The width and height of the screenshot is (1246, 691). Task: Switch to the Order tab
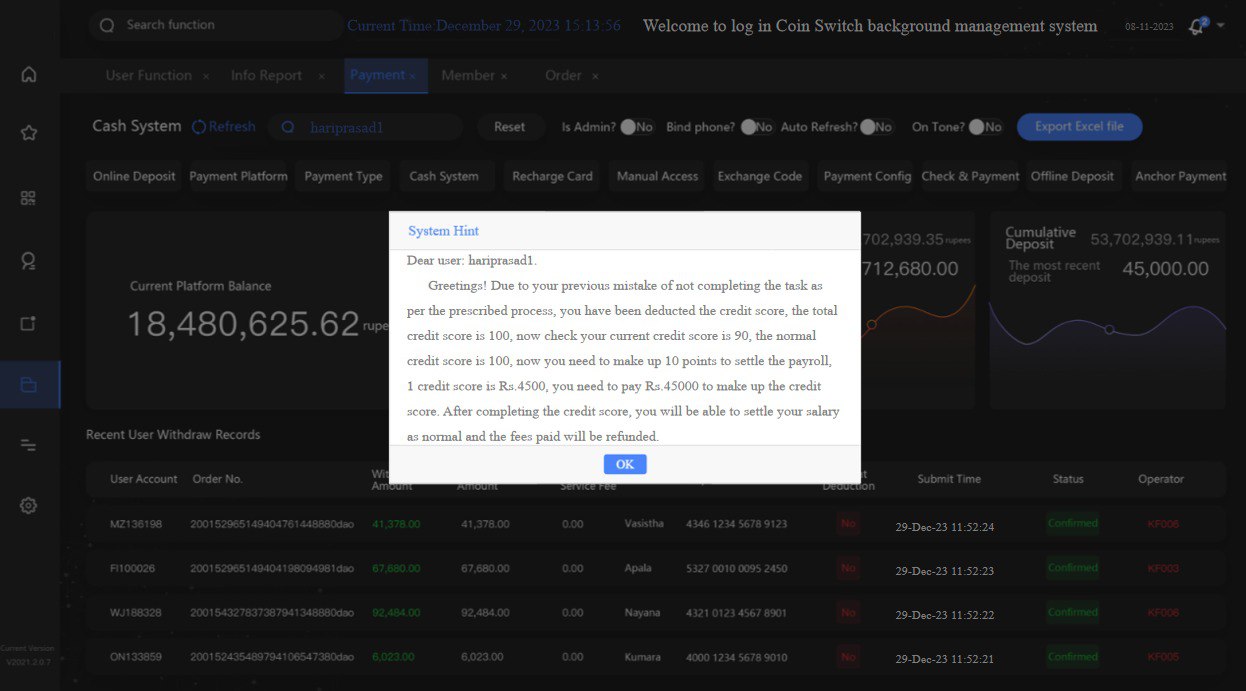[563, 75]
